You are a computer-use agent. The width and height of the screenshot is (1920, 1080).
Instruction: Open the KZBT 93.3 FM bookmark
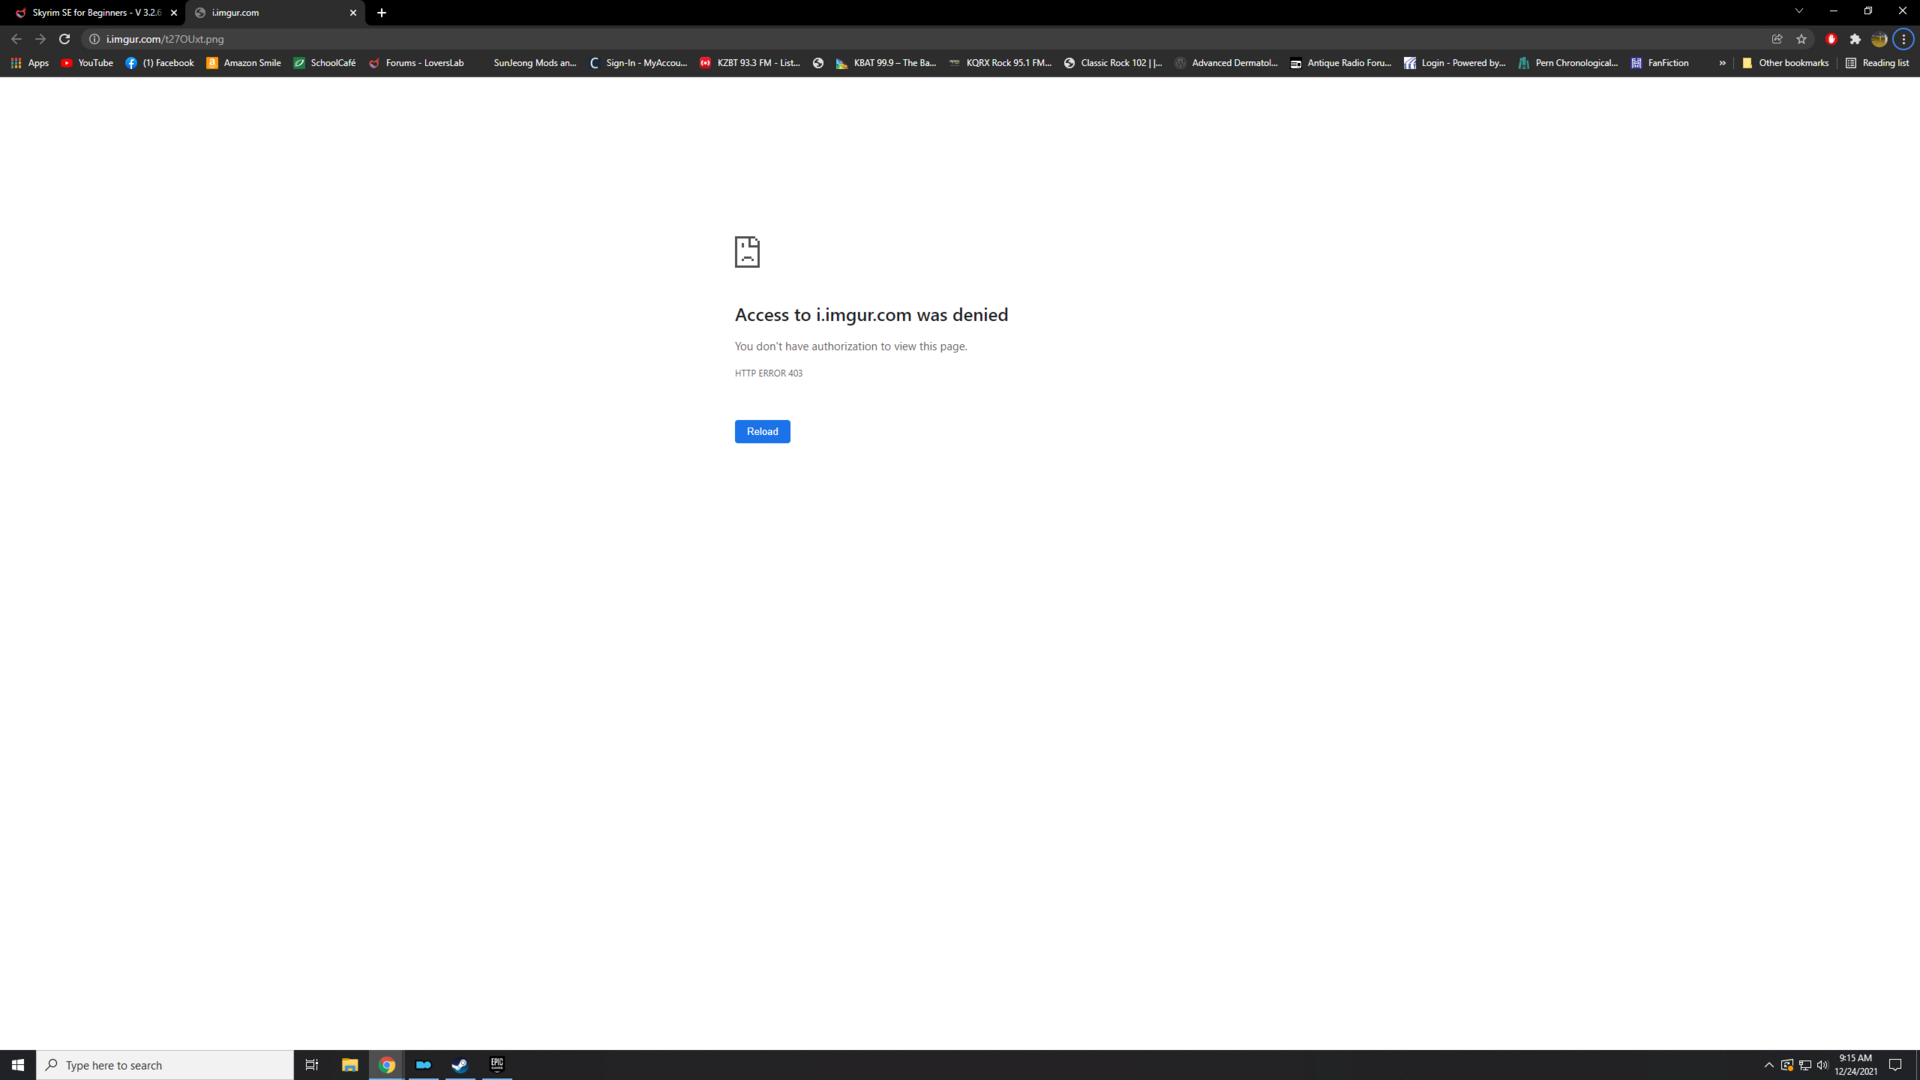tap(750, 63)
